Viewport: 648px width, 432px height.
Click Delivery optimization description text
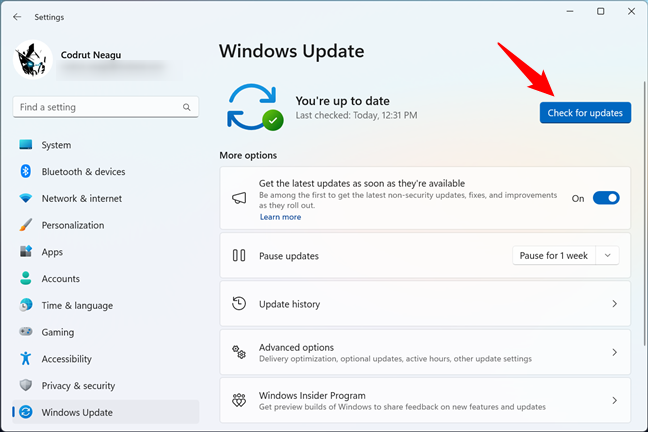(x=395, y=359)
